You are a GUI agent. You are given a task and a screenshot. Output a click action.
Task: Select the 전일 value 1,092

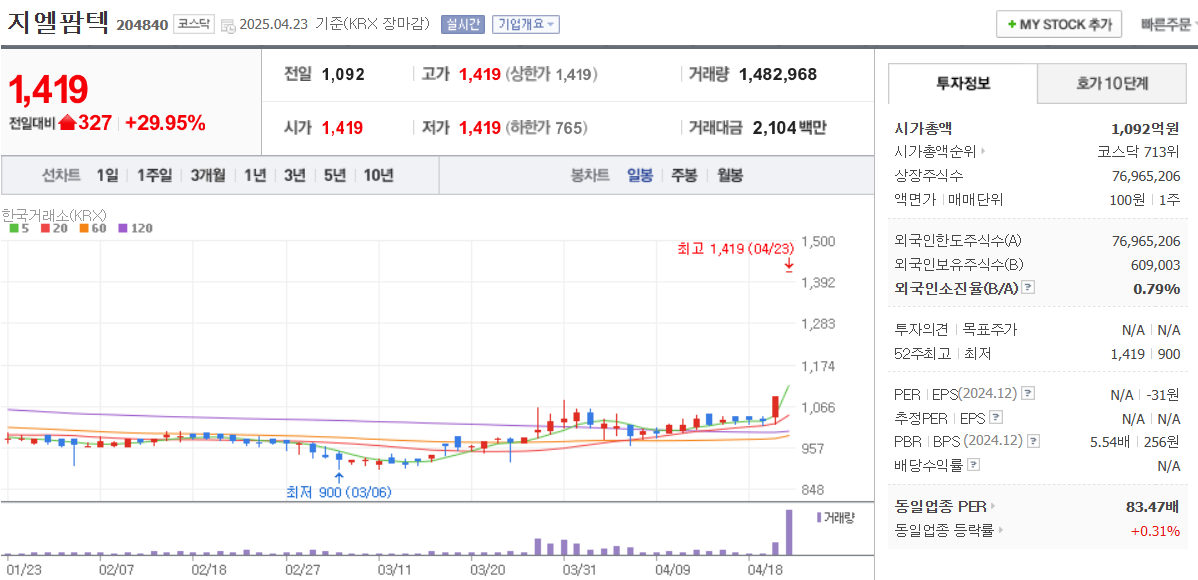click(x=343, y=75)
